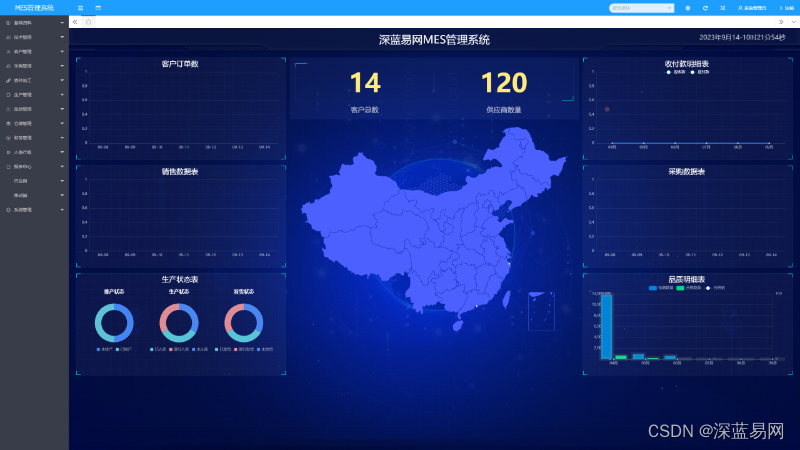Expand 客户管理 using its arrow
Screen dimensions: 800x450
[62, 52]
